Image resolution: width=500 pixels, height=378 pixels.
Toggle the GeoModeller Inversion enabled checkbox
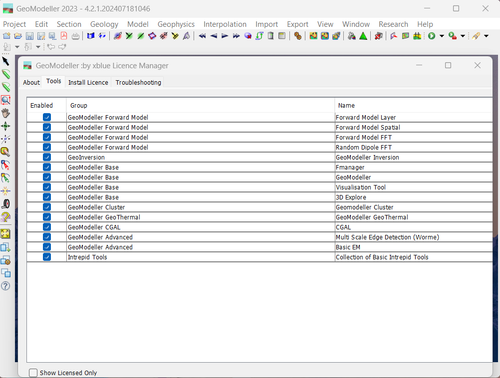(x=47, y=157)
